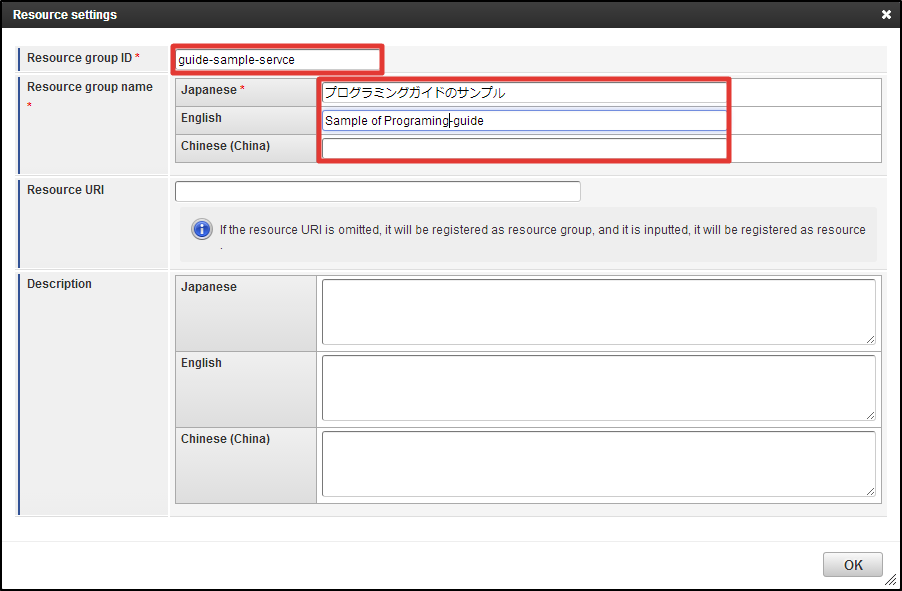Click the English resource group name field
This screenshot has width=902, height=591.
524,121
